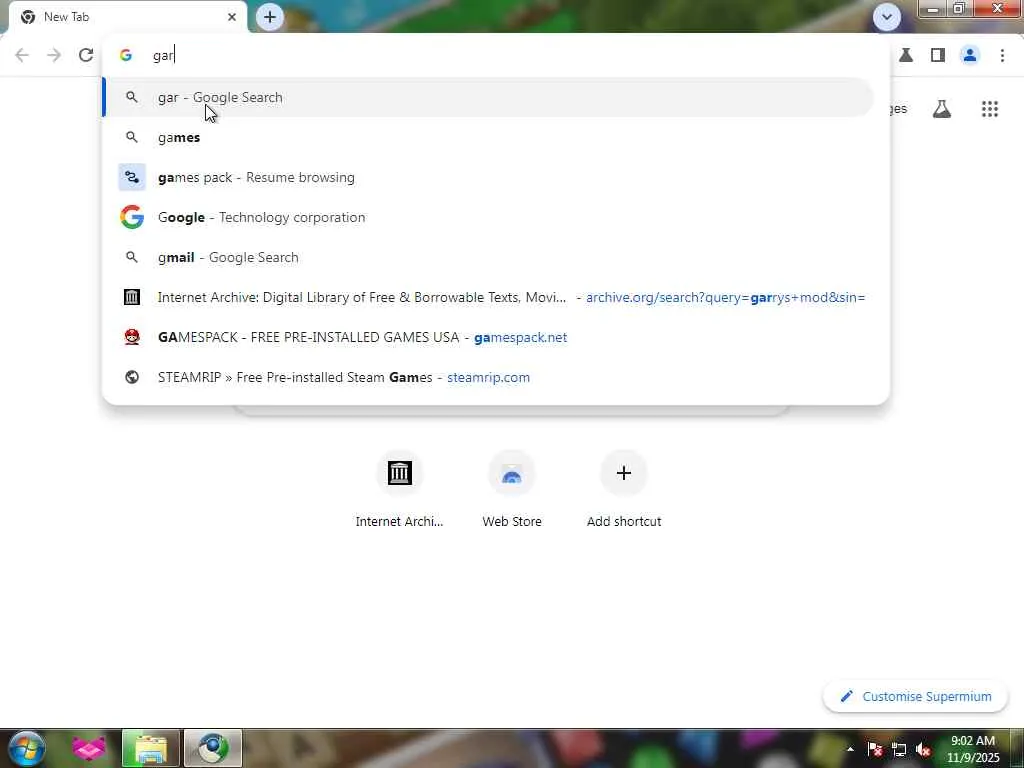Click the Customise Supermium button
The image size is (1024, 768).
pos(916,697)
